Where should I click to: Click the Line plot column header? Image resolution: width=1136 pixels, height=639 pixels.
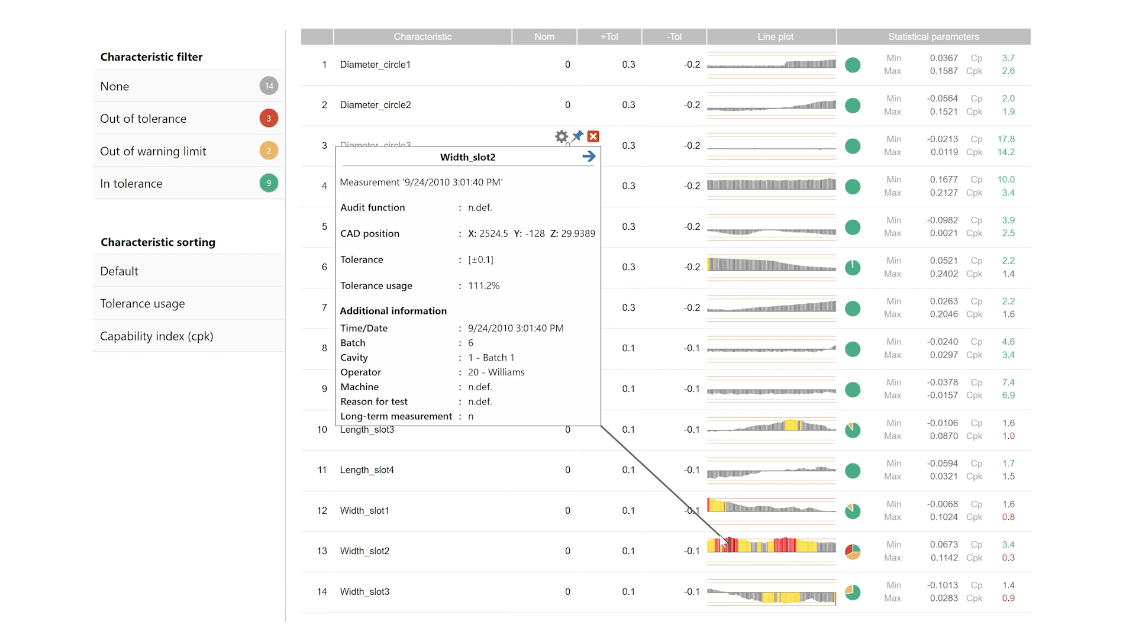[771, 37]
